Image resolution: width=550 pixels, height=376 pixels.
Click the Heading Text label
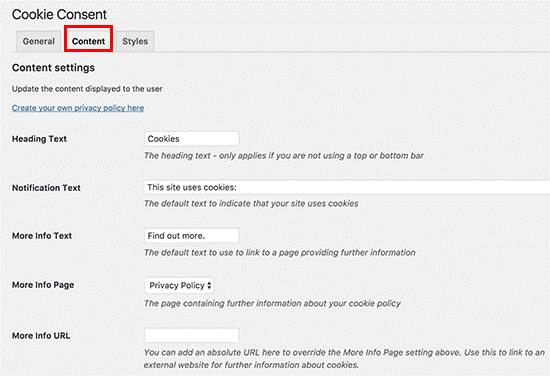click(39, 139)
